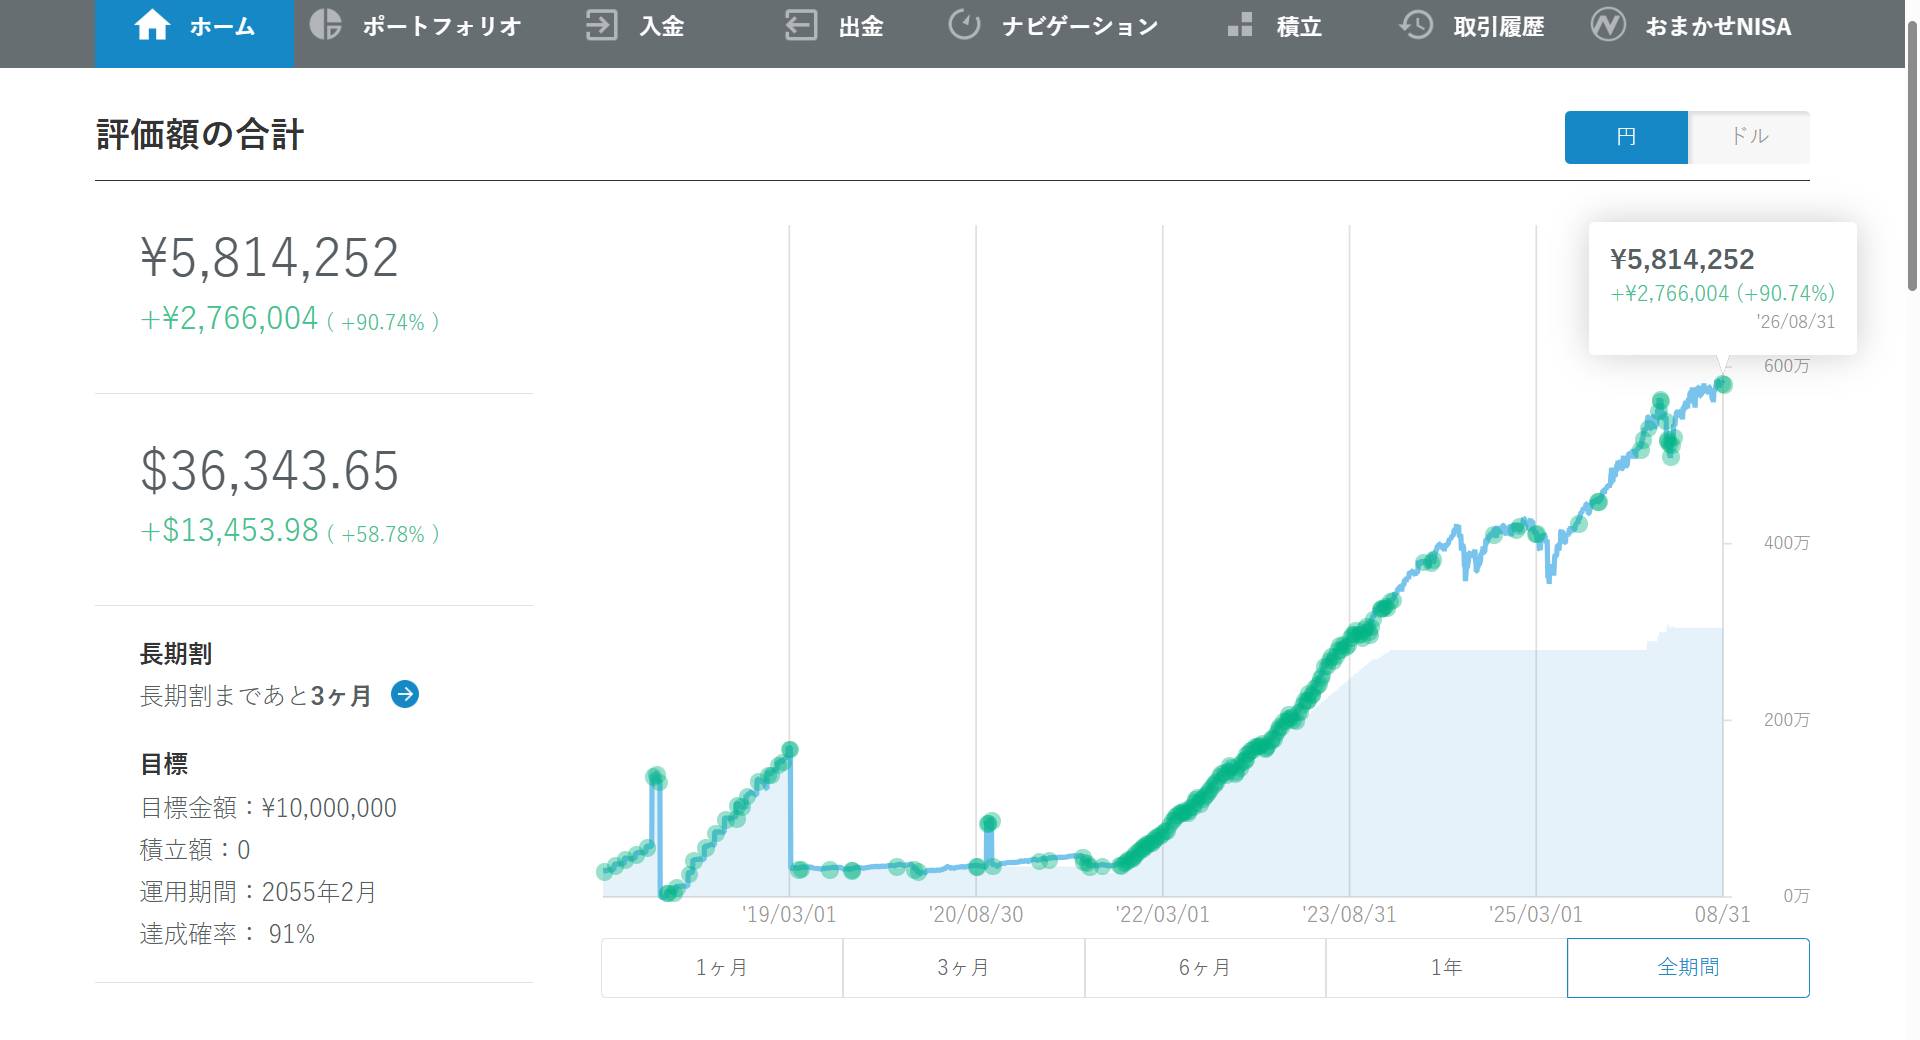1920x1040 pixels.
Task: Click the 400万 axis label
Action: (x=1786, y=543)
